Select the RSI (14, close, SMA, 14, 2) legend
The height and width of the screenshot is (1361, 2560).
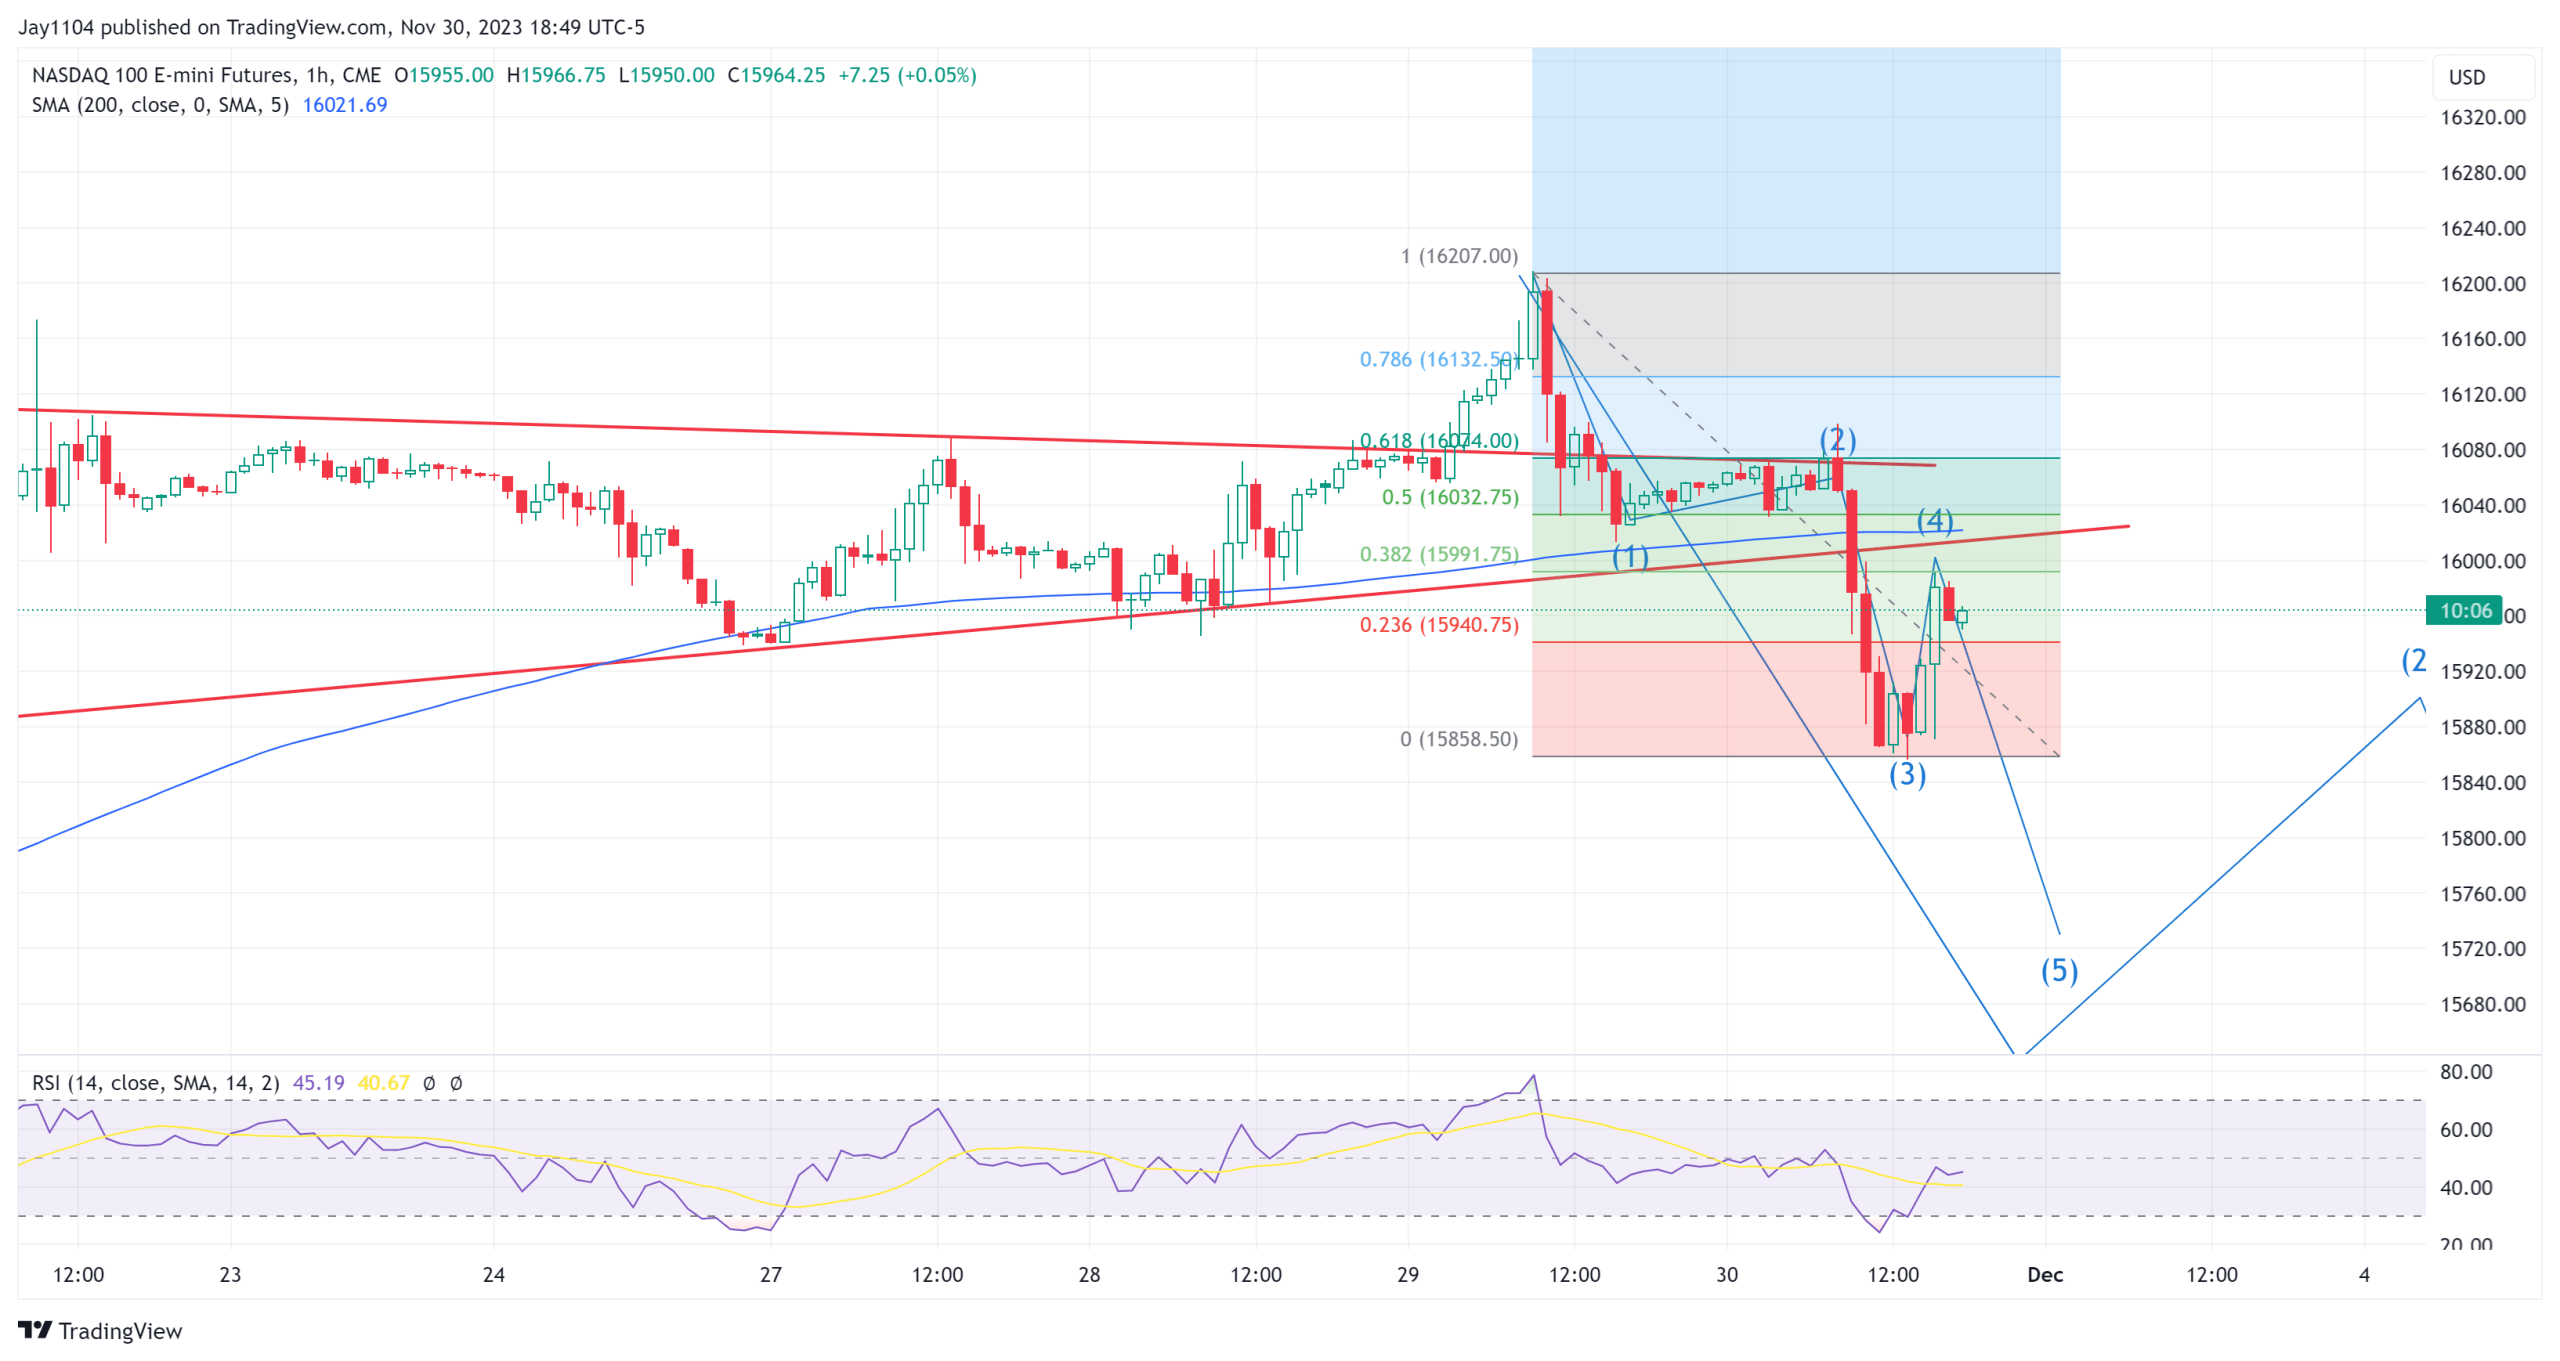point(155,1083)
